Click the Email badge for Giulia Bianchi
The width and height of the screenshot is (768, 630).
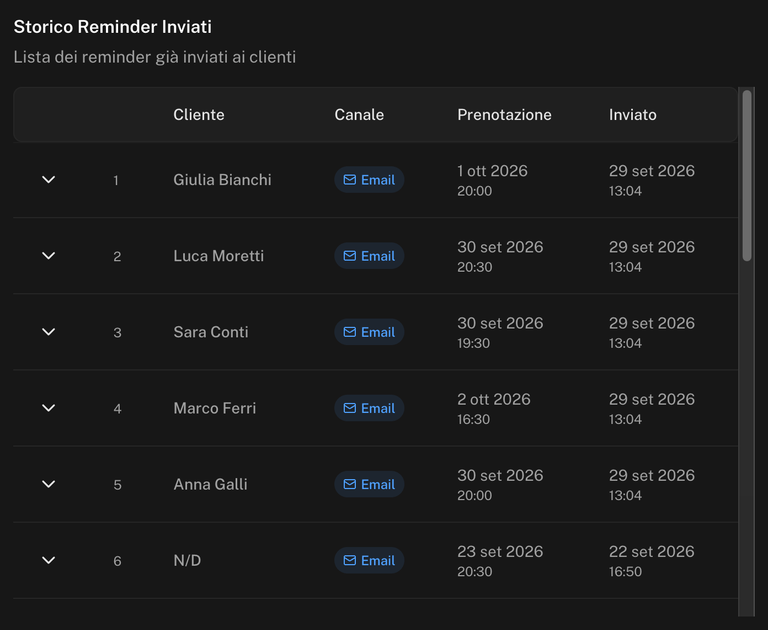coord(369,180)
